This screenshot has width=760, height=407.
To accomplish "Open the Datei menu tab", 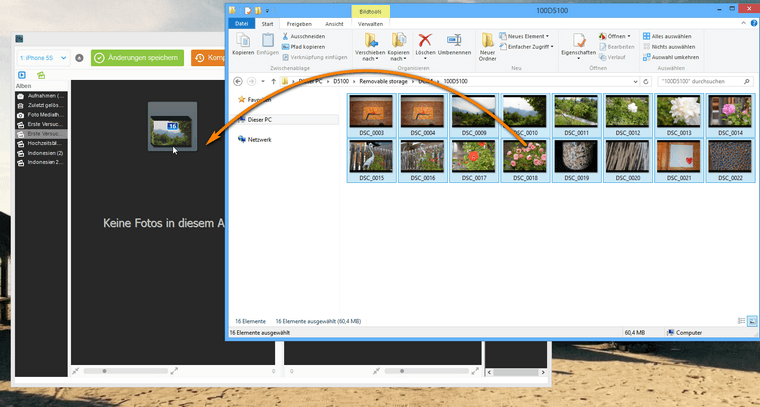I will [241, 24].
